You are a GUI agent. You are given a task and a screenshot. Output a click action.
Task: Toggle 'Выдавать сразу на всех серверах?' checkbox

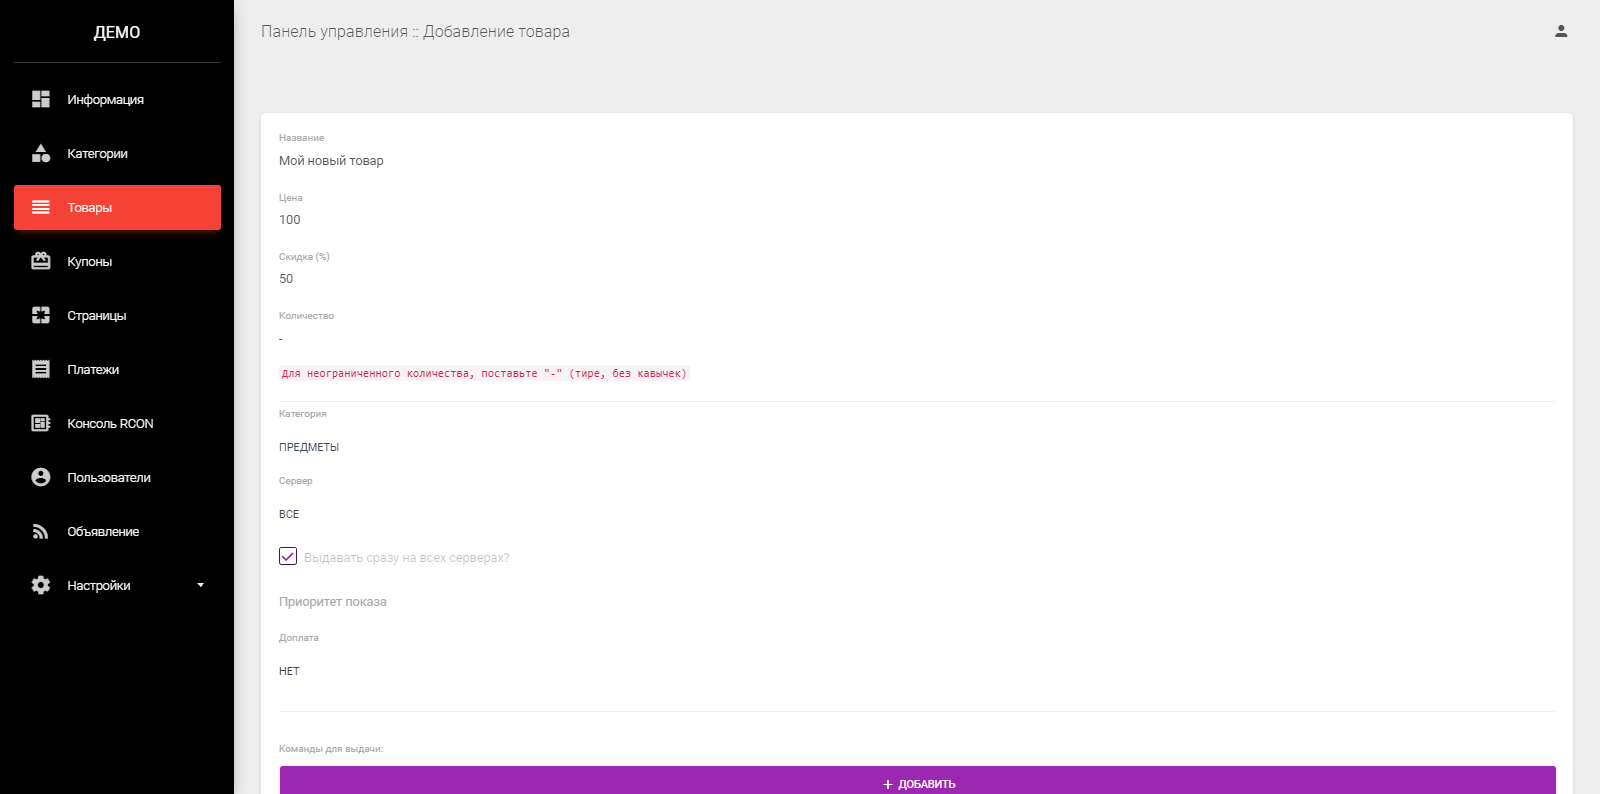tap(288, 556)
